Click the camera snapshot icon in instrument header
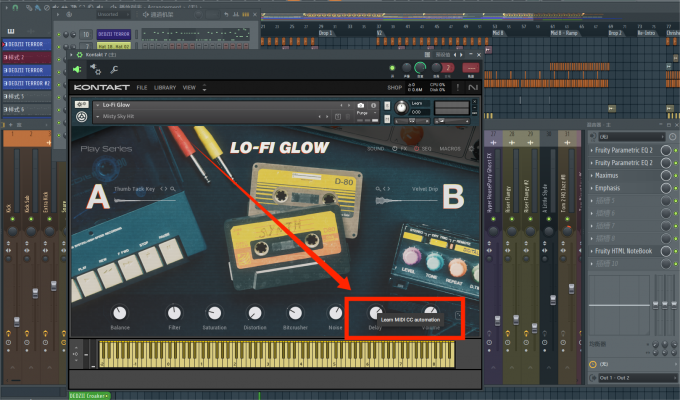The image size is (680, 400). 360,105
